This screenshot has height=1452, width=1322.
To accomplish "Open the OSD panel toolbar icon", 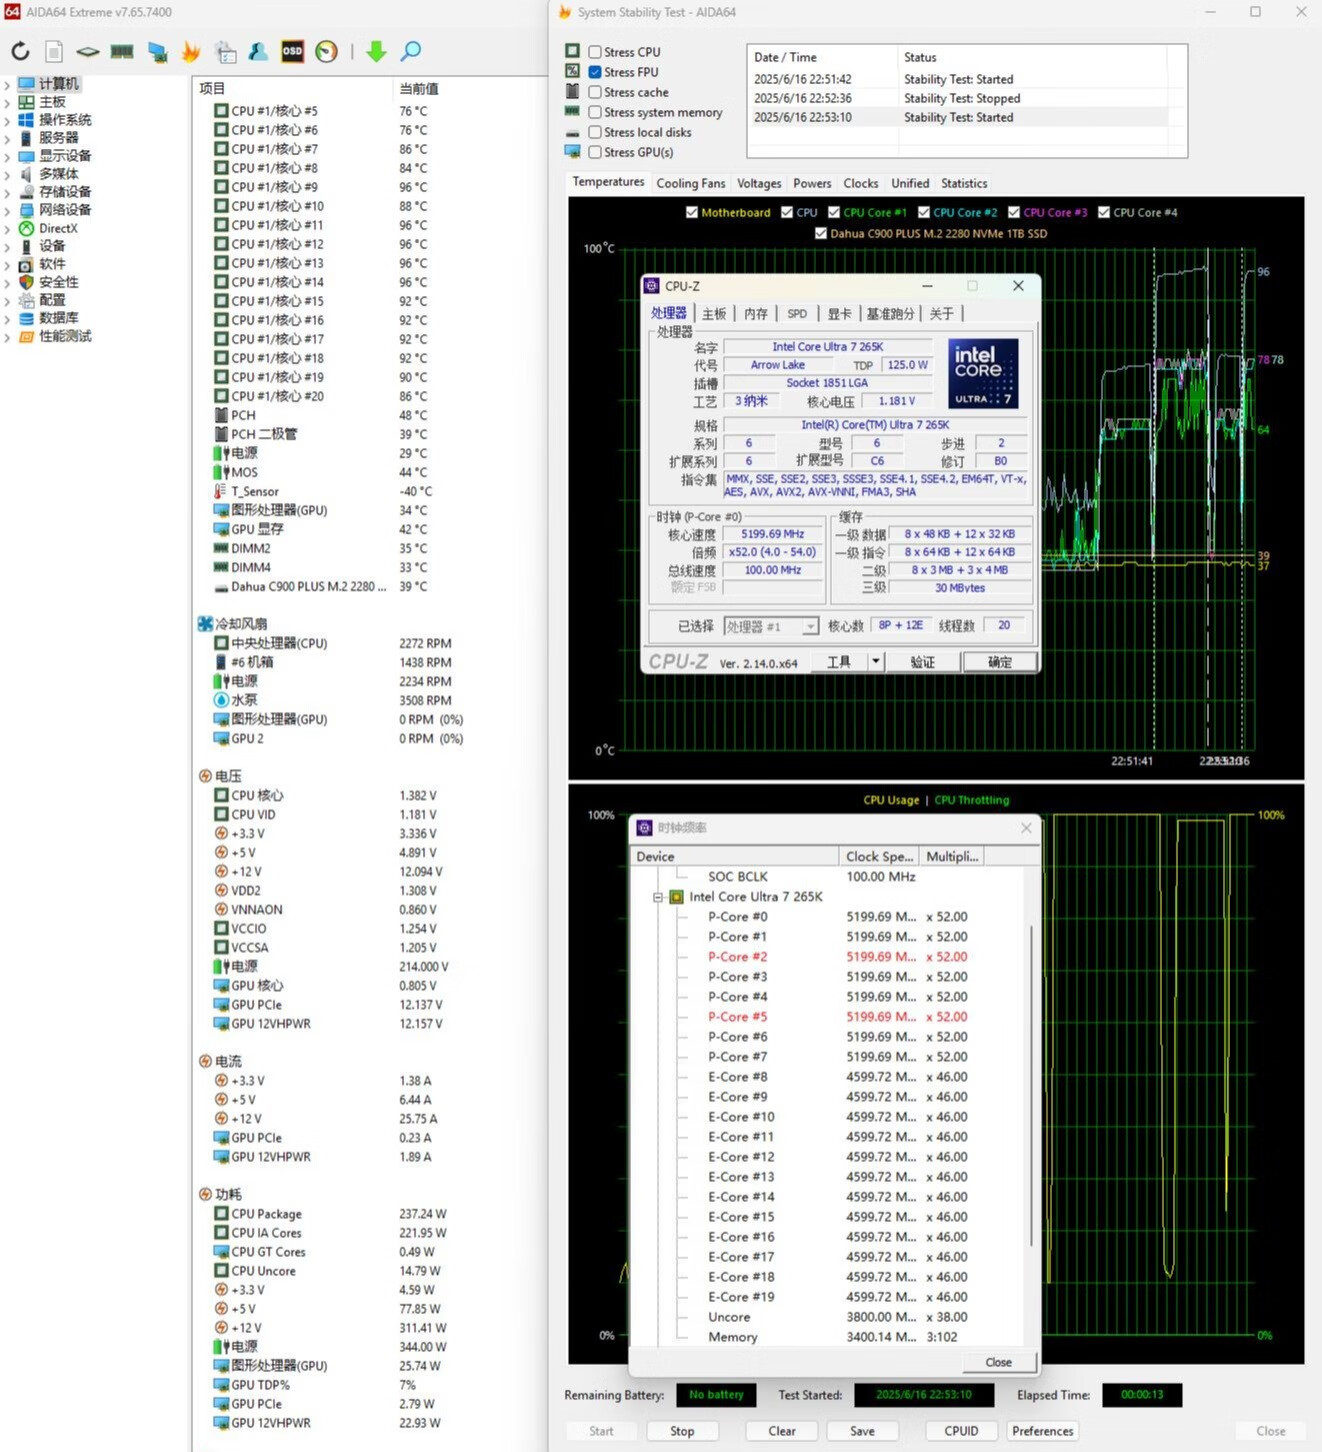I will [x=292, y=52].
